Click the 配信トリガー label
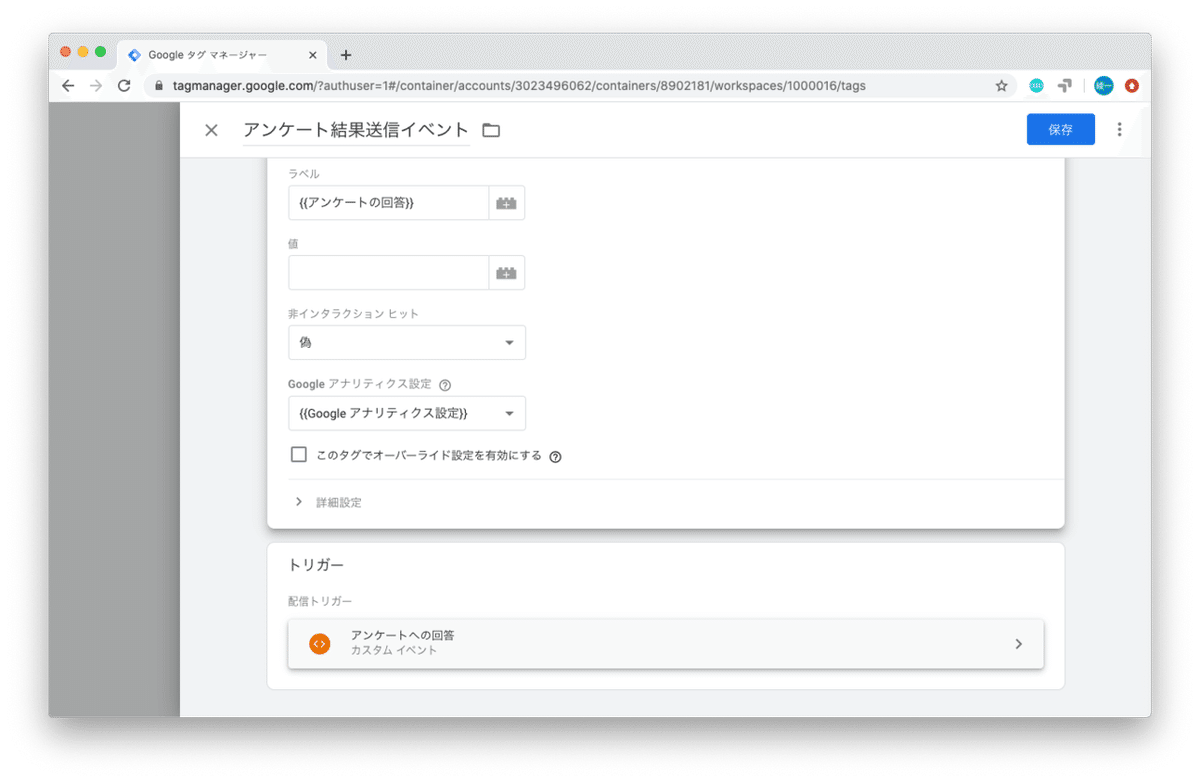The image size is (1200, 782). [320, 601]
